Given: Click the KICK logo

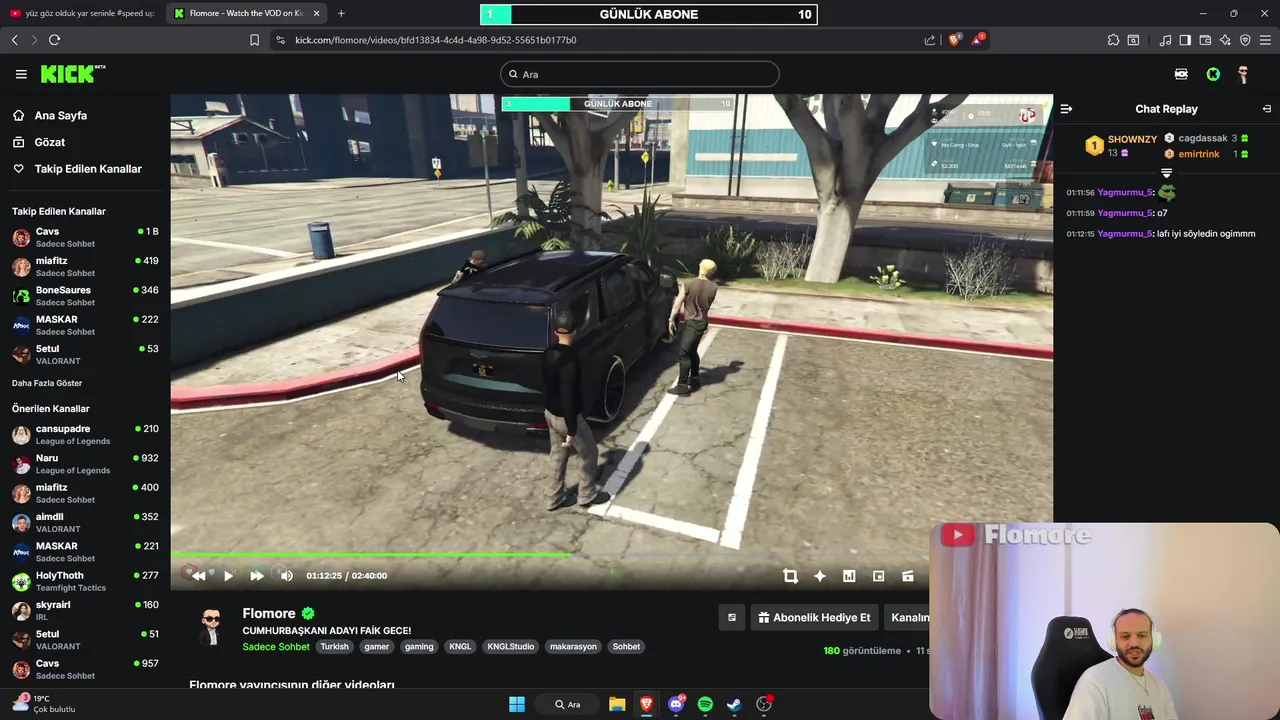Looking at the screenshot, I should click(x=72, y=74).
